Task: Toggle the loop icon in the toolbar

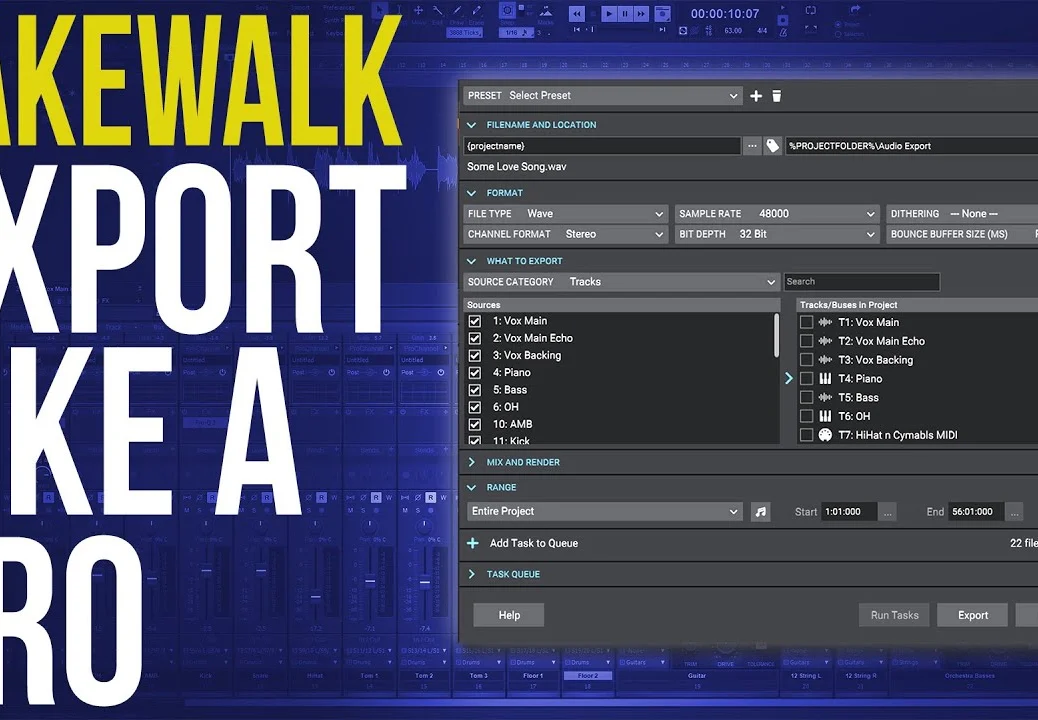Action: pos(810,11)
